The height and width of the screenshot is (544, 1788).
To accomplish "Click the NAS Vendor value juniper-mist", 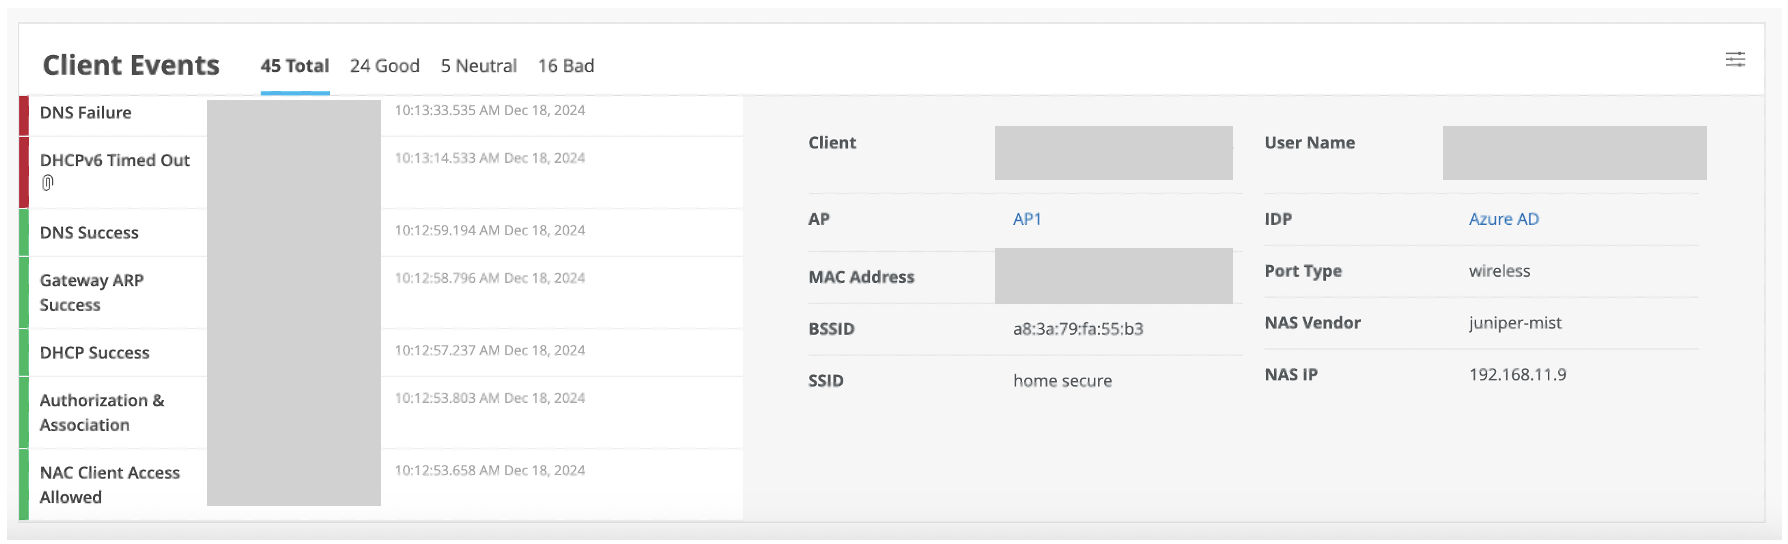I will tap(1514, 323).
